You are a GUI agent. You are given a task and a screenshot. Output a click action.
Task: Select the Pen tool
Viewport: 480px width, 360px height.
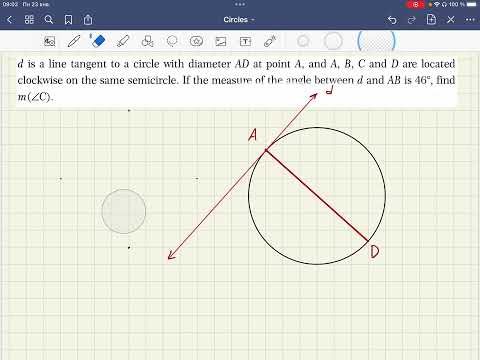point(74,41)
